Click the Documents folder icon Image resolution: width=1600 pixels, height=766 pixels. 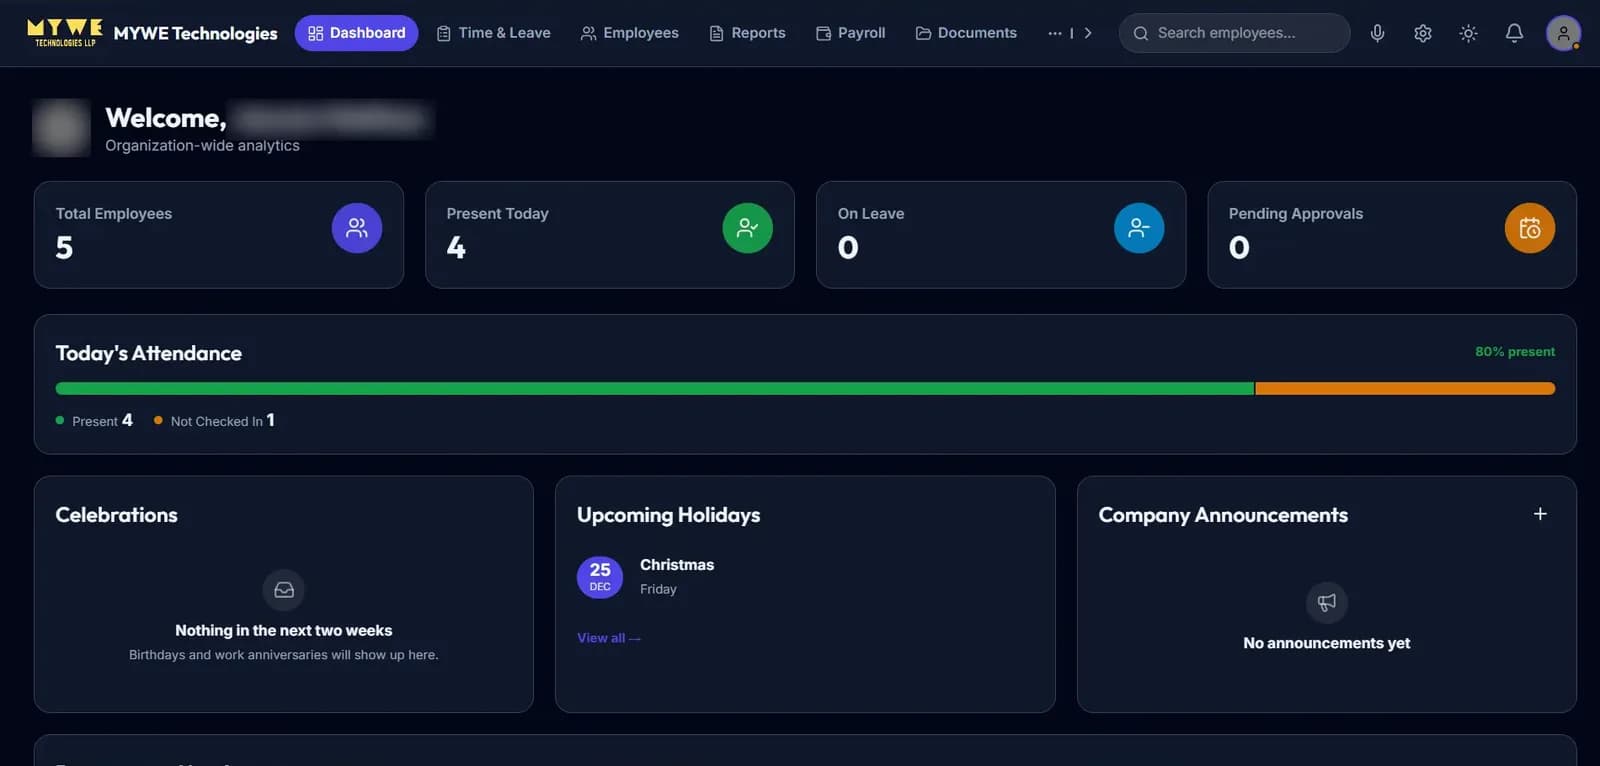[924, 34]
